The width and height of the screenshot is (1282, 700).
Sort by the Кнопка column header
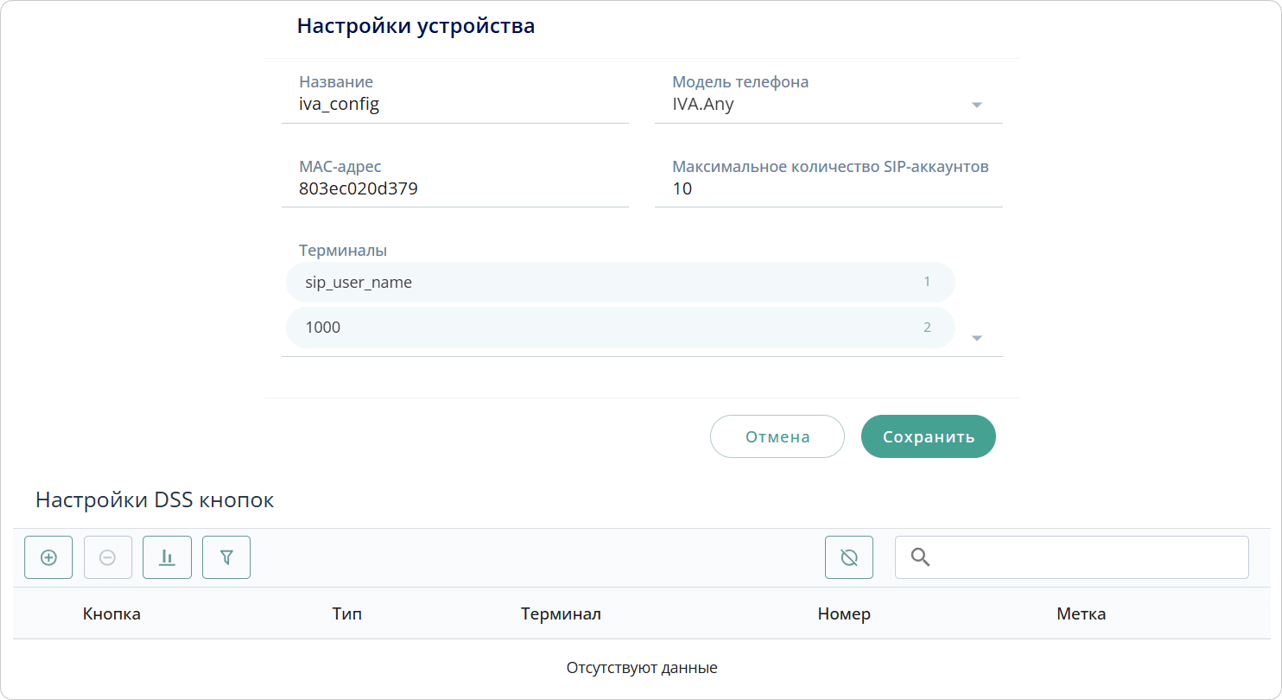(111, 614)
